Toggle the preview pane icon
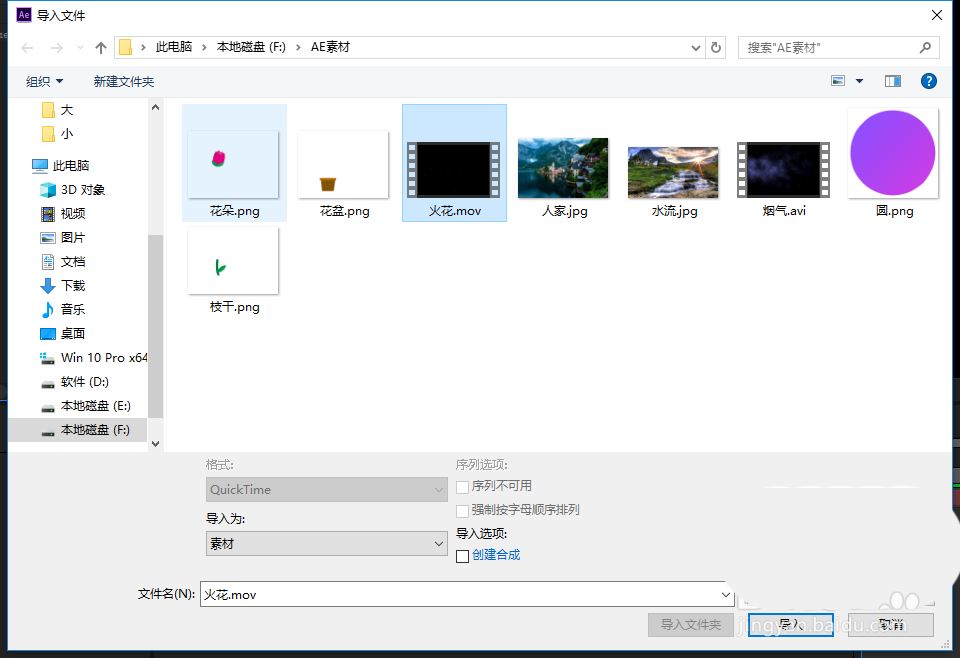The height and width of the screenshot is (658, 960). tap(893, 81)
